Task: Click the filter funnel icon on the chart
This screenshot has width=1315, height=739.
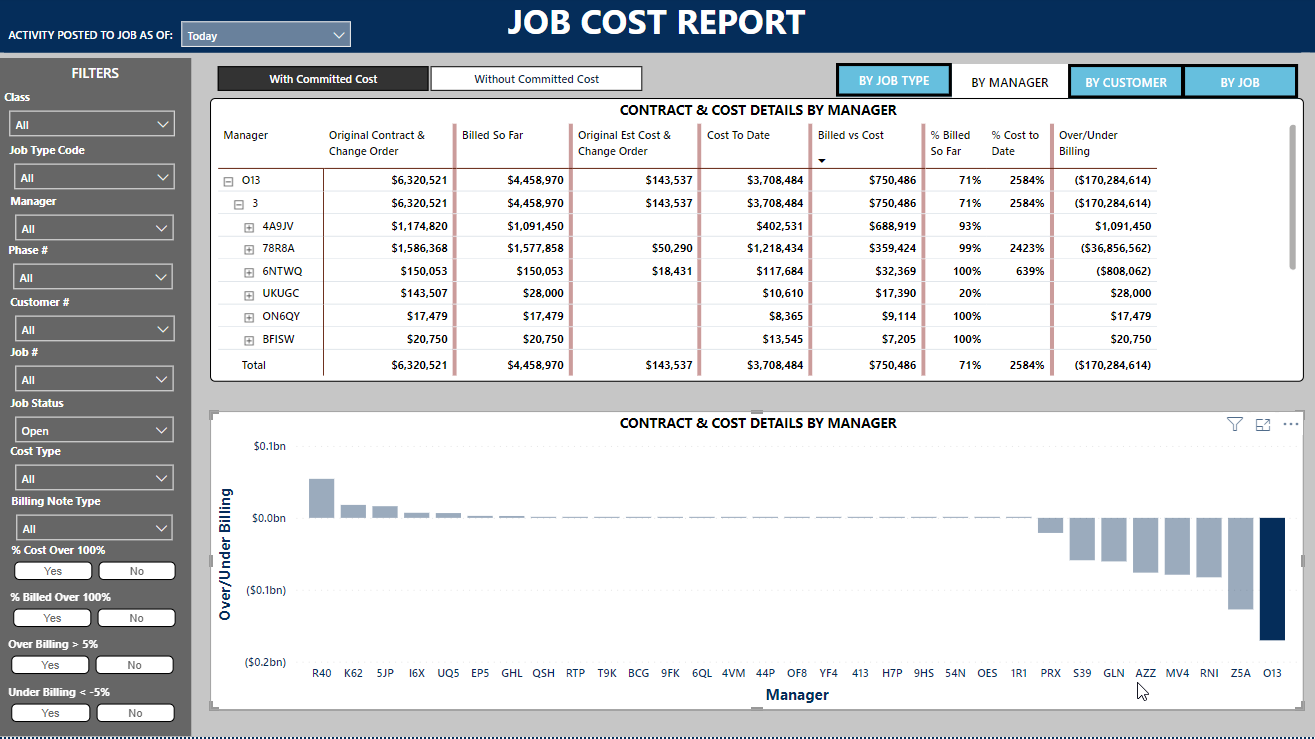Action: (x=1235, y=424)
